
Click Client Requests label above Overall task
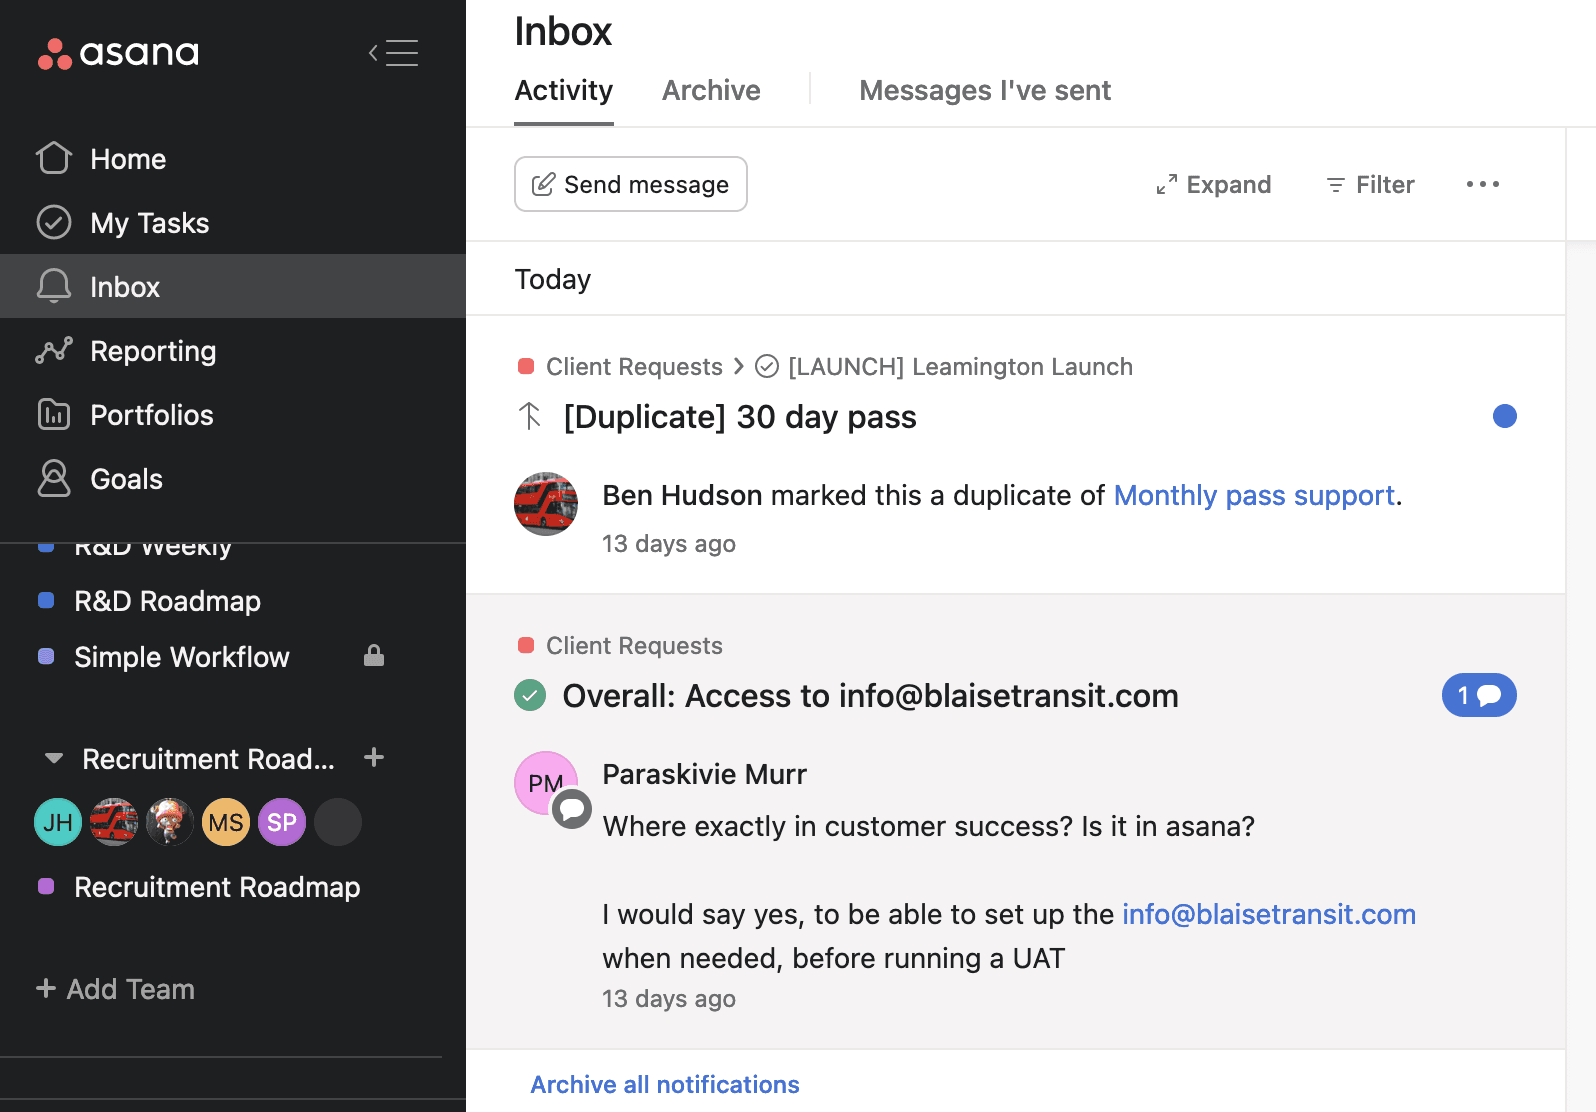point(634,646)
